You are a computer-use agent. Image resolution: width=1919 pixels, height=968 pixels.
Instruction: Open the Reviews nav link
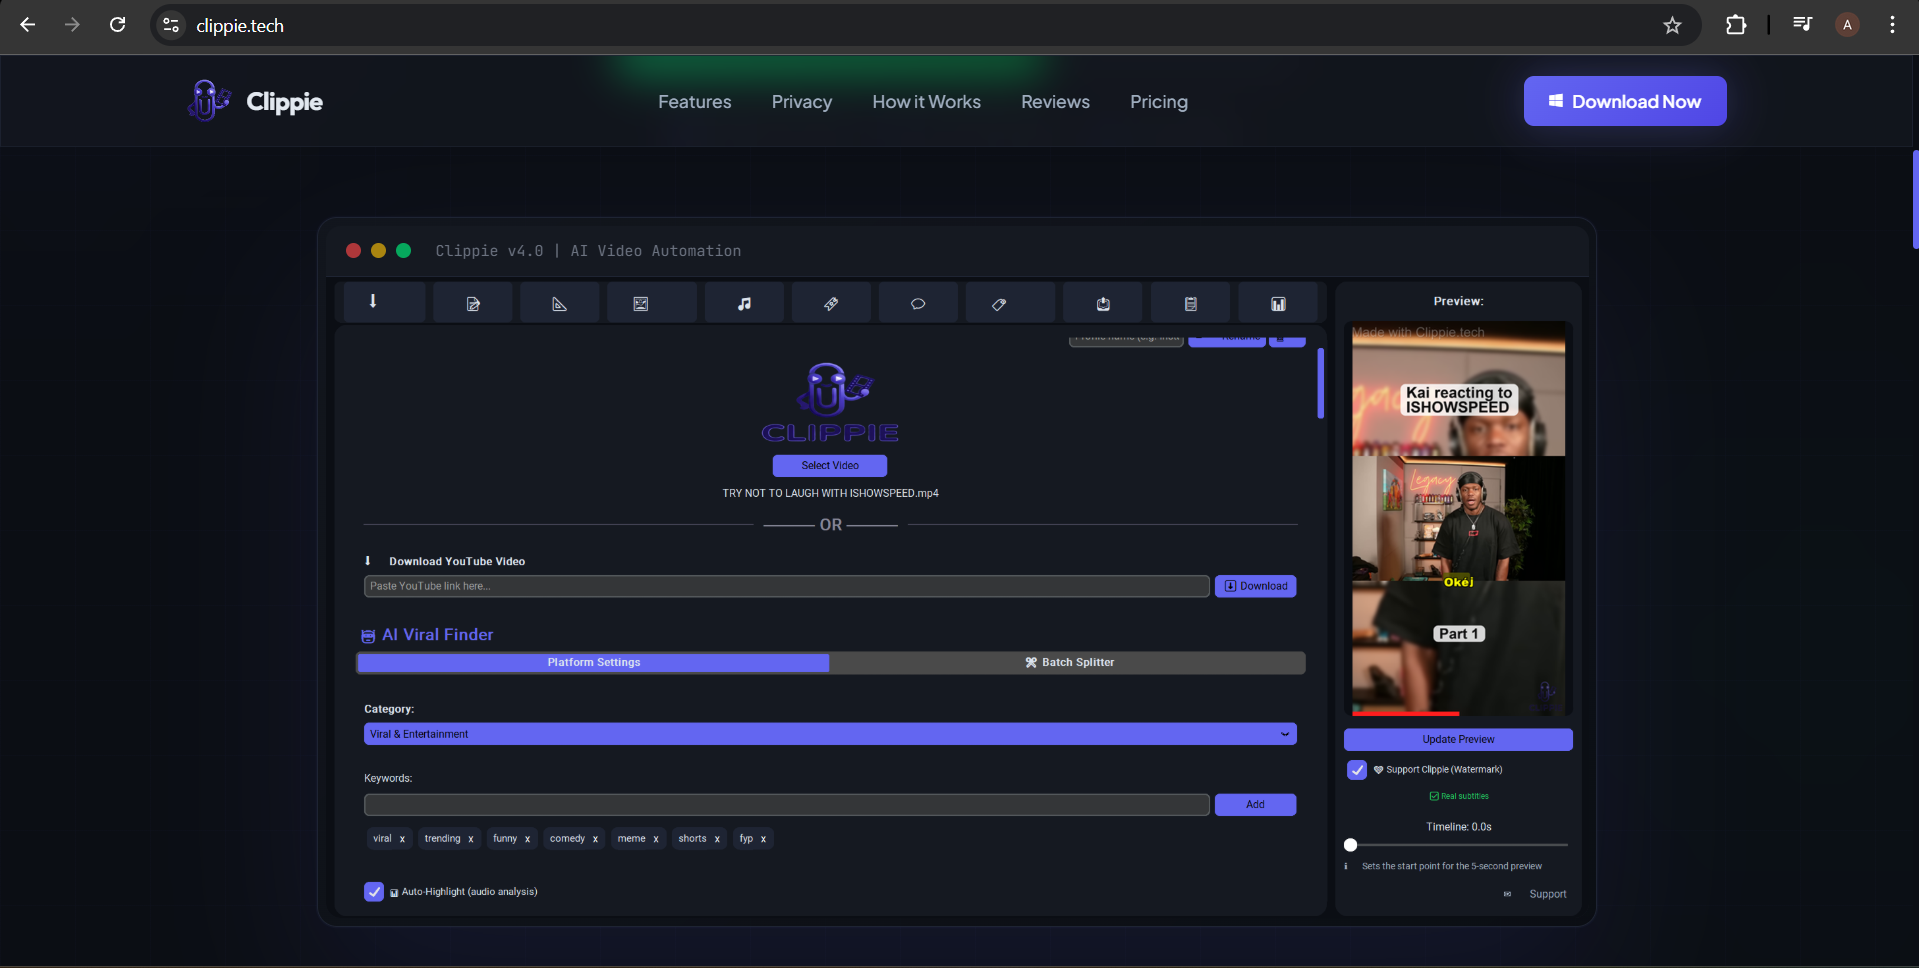(1056, 102)
